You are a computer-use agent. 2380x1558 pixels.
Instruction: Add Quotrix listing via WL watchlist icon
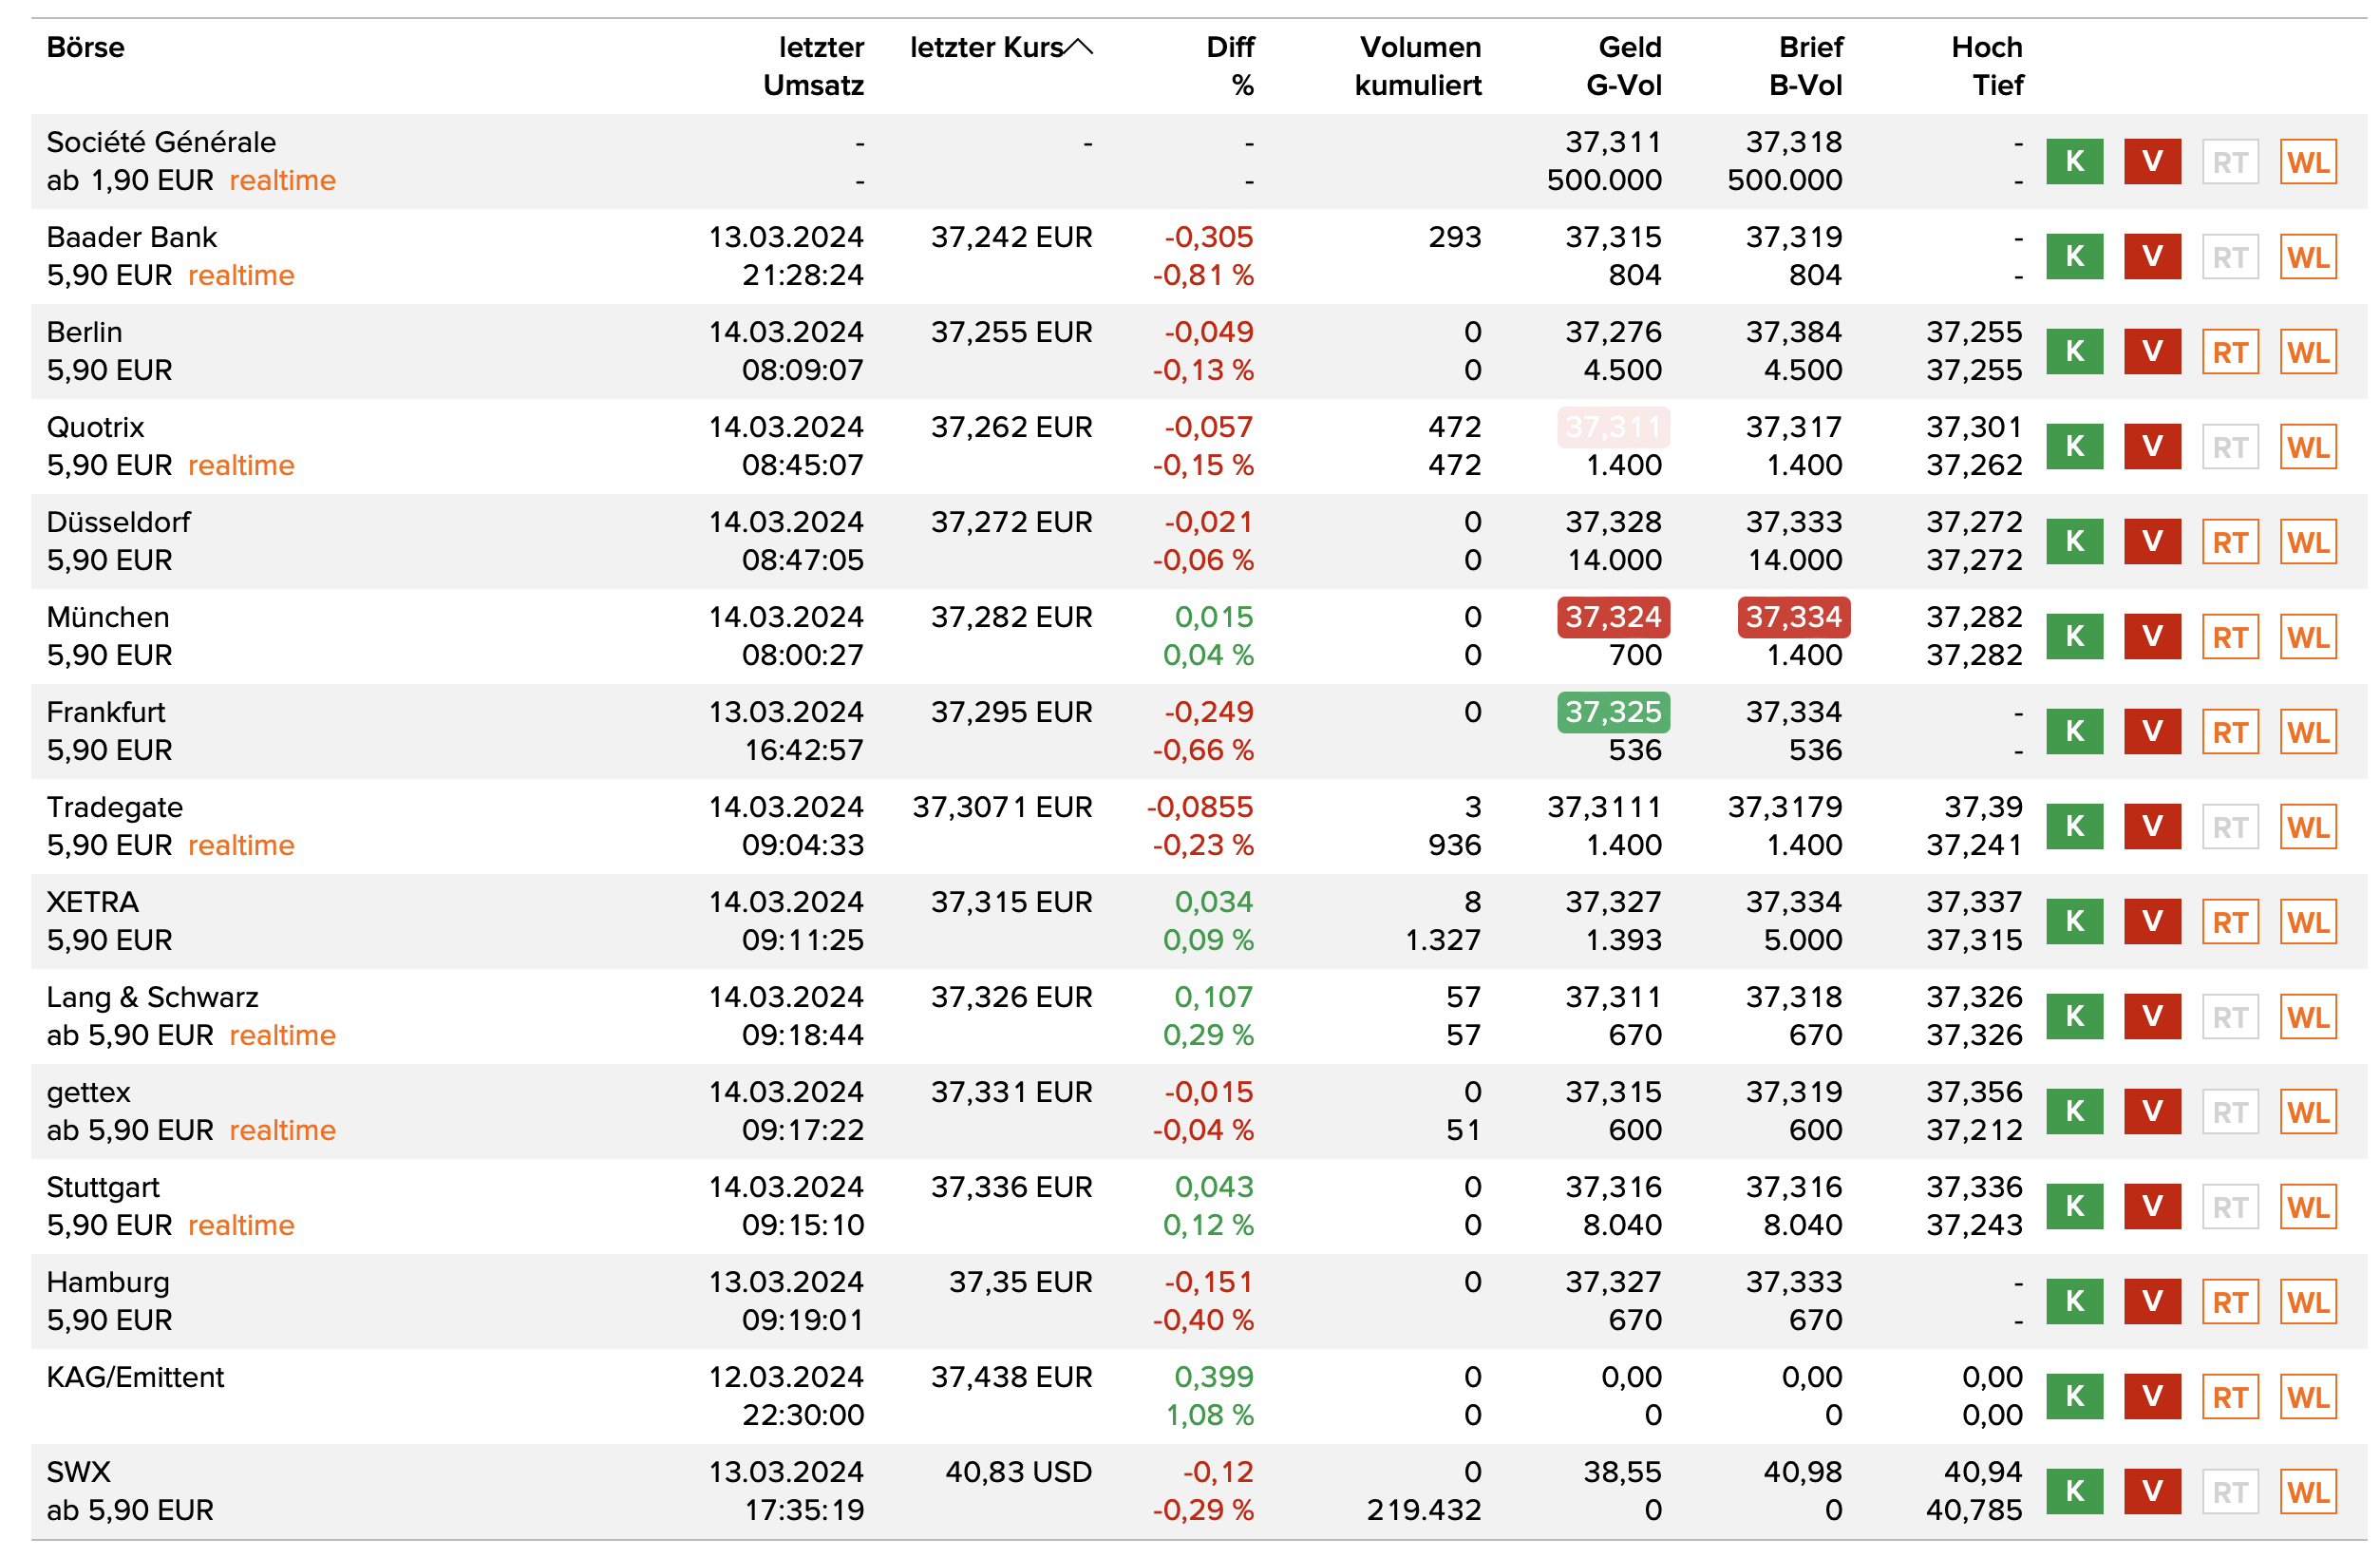tap(2308, 447)
